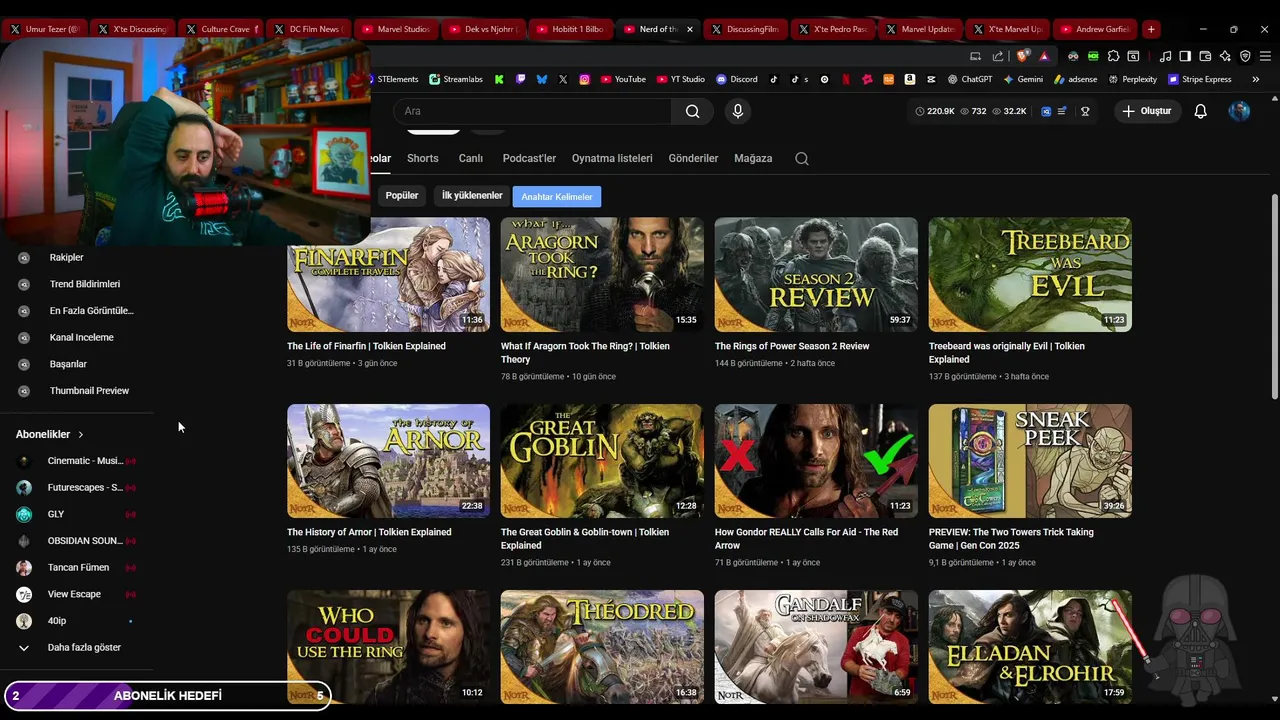Image resolution: width=1280 pixels, height=720 pixels.
Task: Open YT Studio bookmark
Action: (x=681, y=79)
